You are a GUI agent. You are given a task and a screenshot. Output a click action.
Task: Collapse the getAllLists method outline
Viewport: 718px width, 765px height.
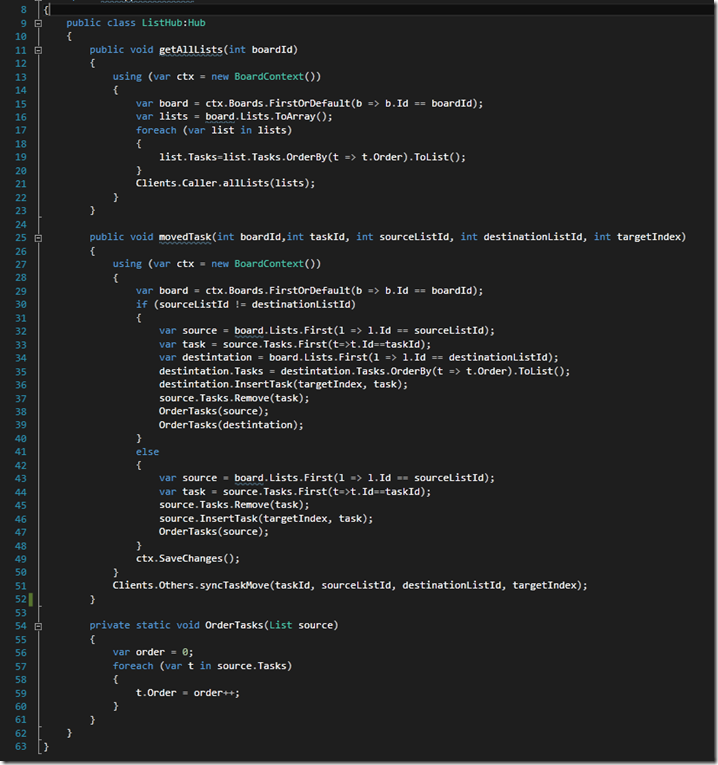tap(38, 50)
